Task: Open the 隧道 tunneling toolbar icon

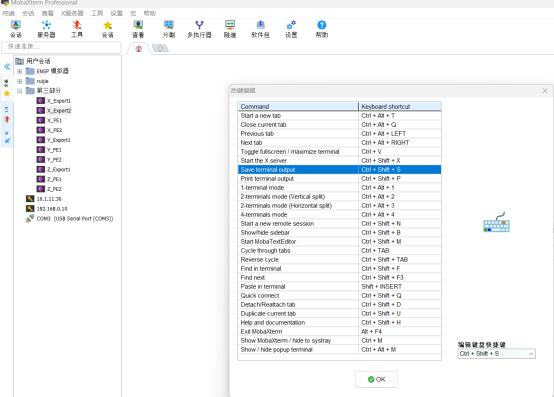Action: tap(230, 29)
